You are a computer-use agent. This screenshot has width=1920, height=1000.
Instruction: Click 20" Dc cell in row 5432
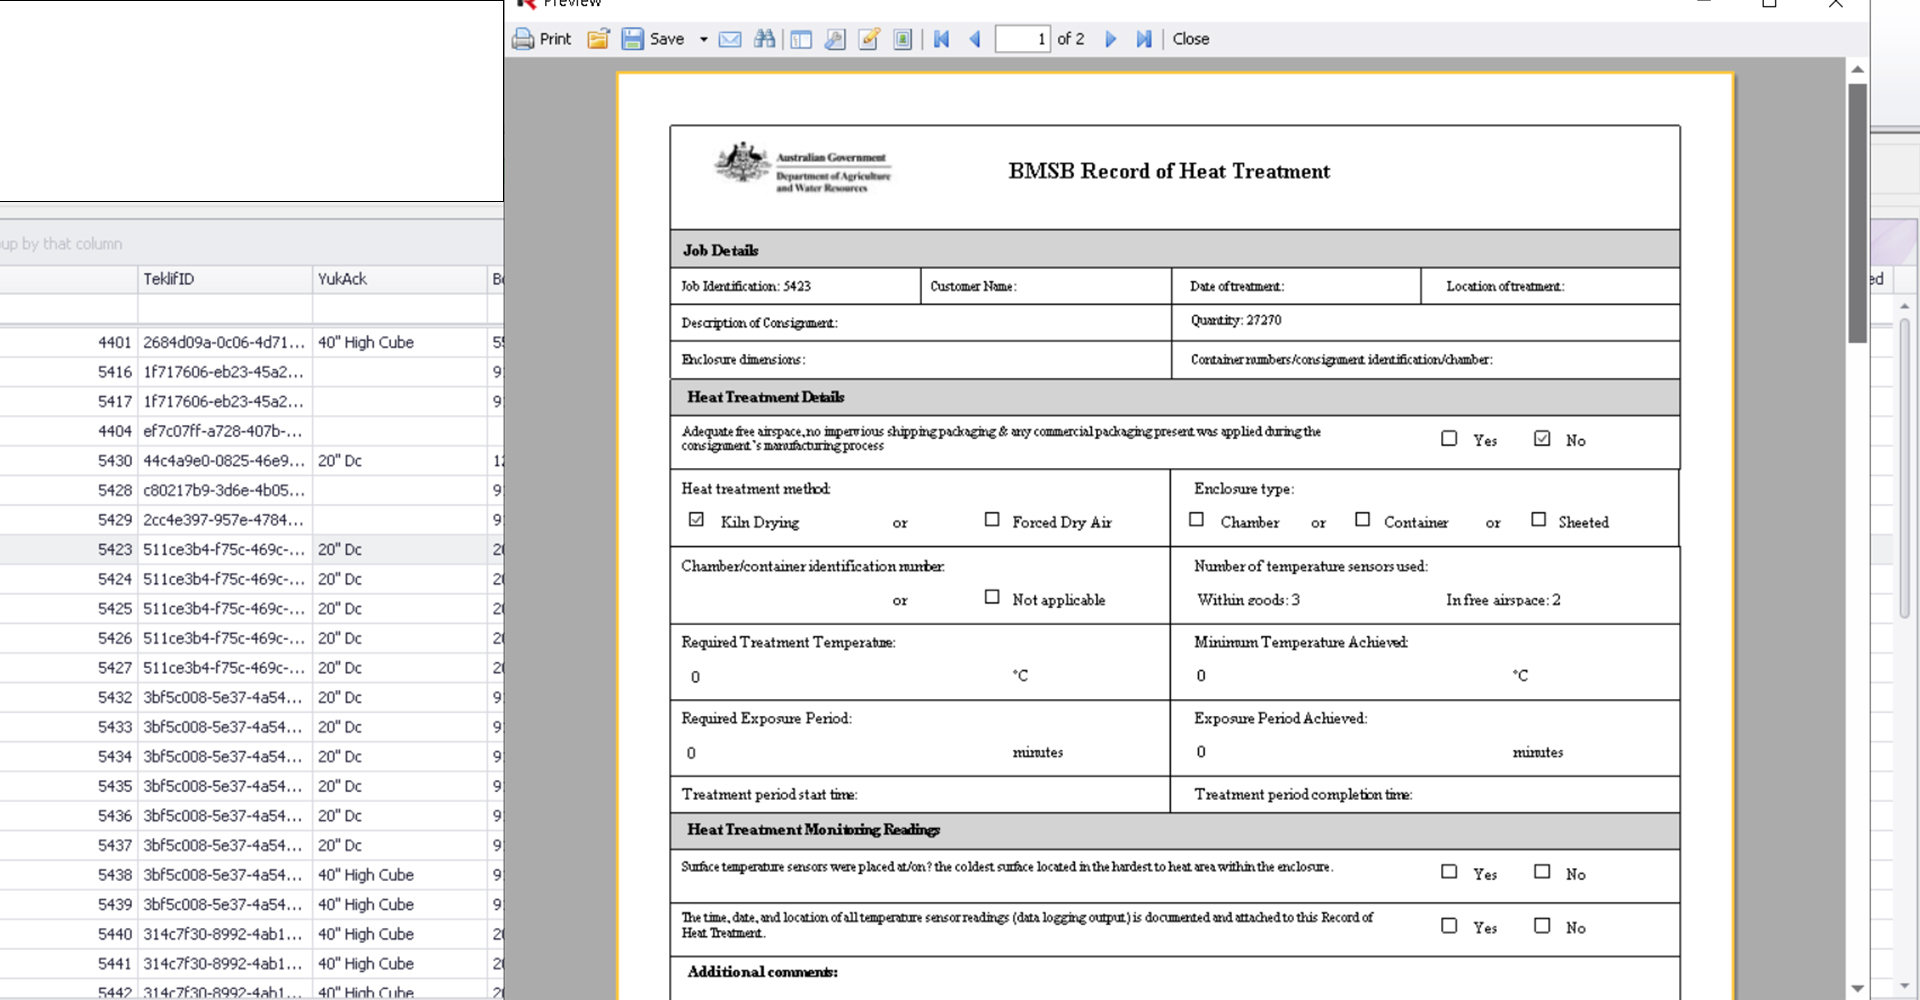pyautogui.click(x=399, y=697)
